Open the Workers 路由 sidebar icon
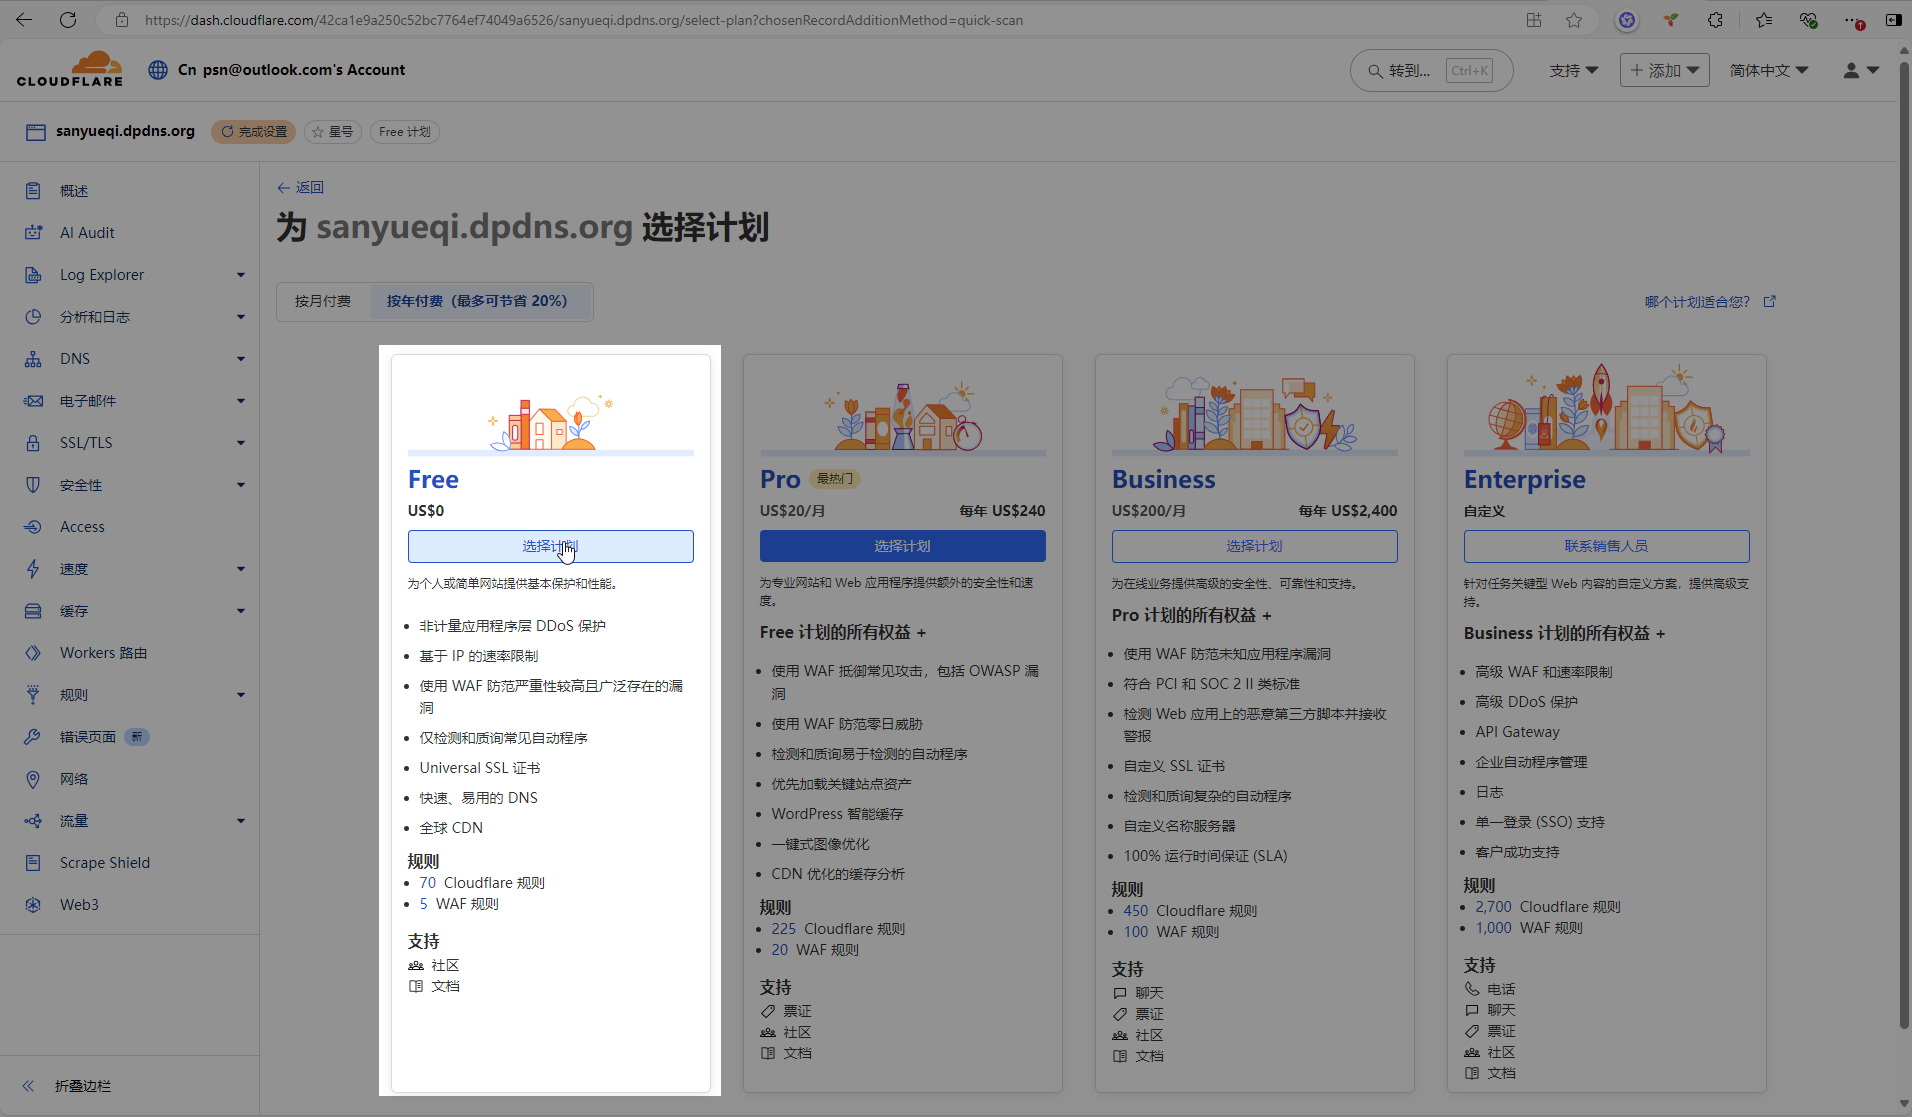1912x1117 pixels. coord(33,653)
